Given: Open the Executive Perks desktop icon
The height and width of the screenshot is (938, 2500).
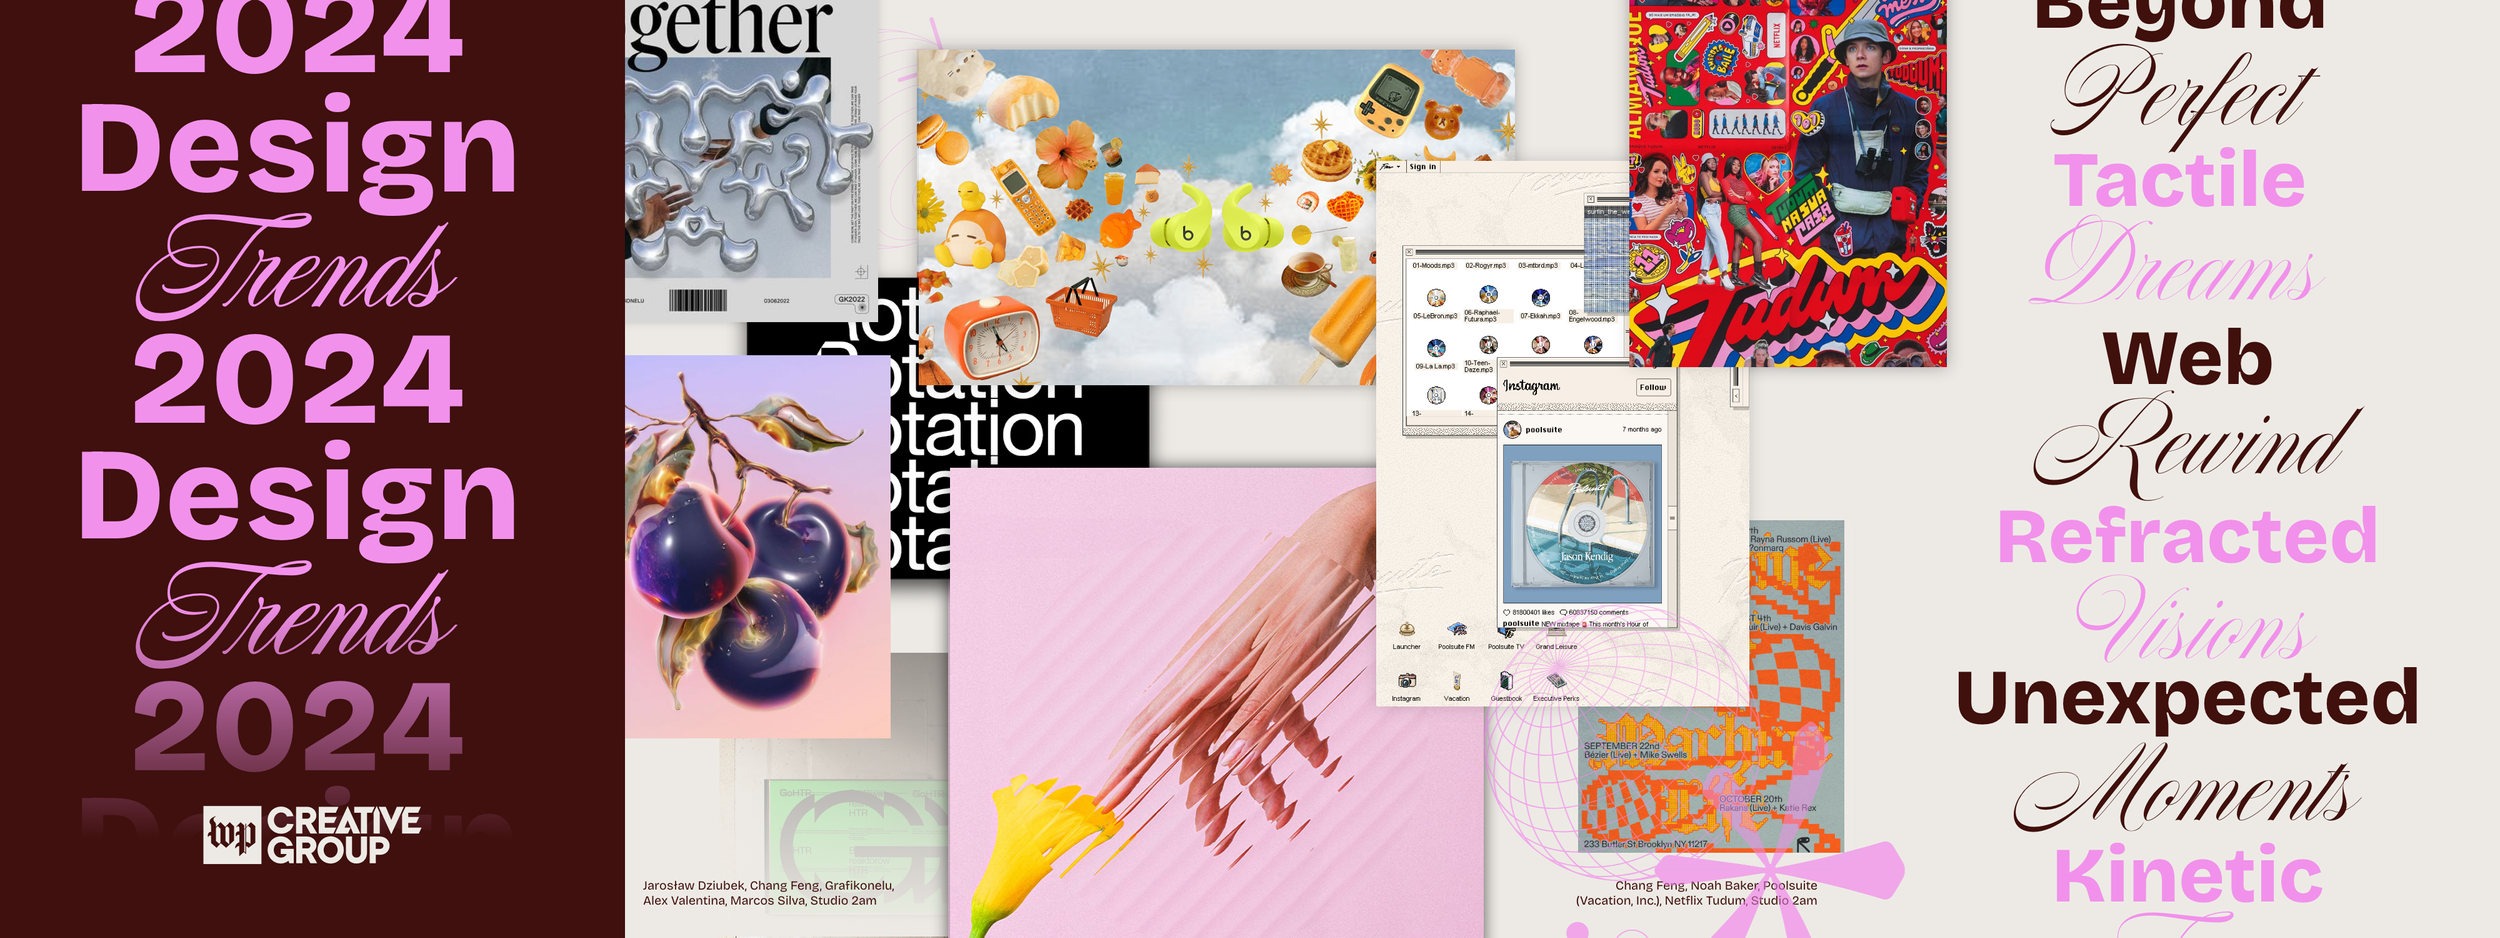Looking at the screenshot, I should click(x=1556, y=680).
